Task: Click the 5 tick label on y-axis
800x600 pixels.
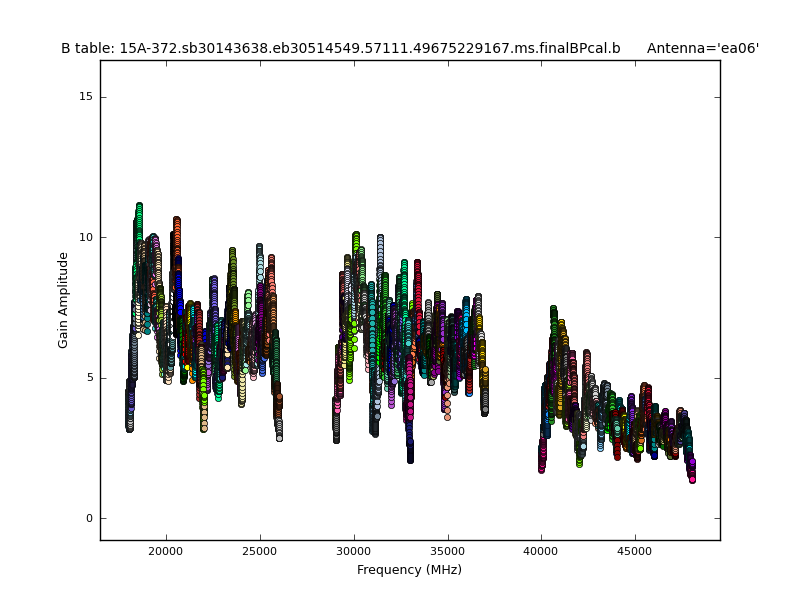Action: 88,378
